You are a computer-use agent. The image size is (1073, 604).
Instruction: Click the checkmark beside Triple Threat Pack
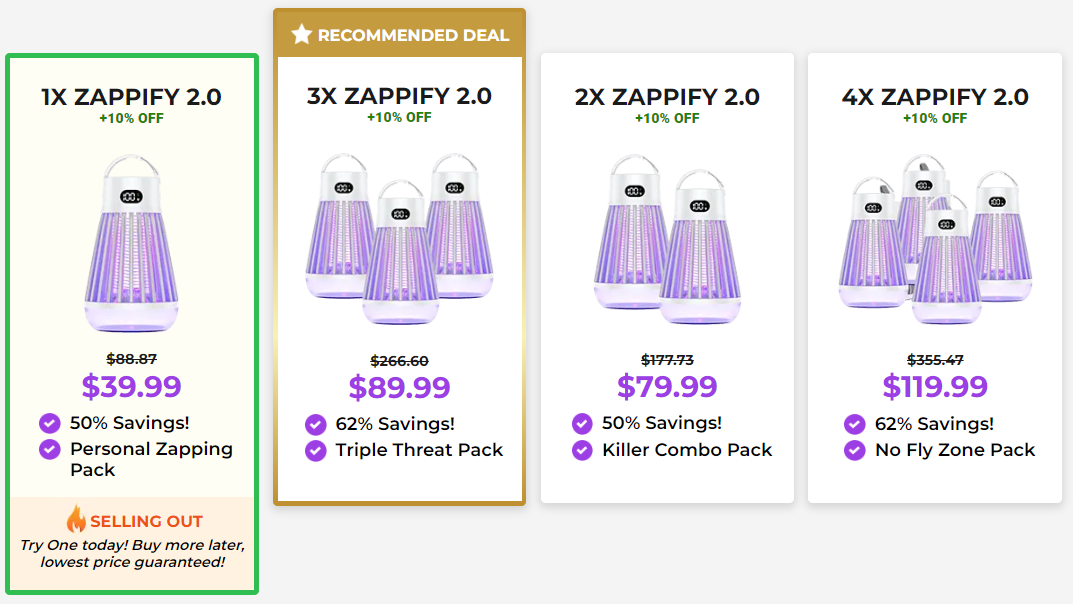pyautogui.click(x=317, y=450)
